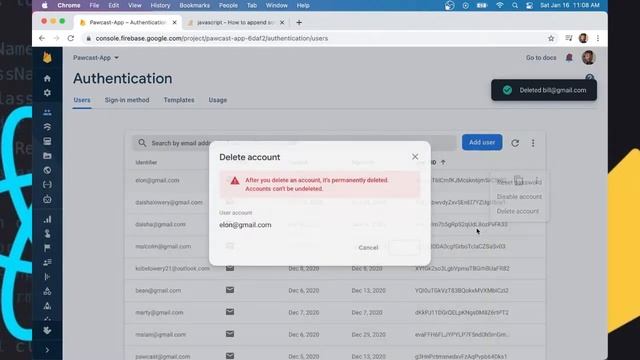Image resolution: width=640 pixels, height=360 pixels.
Task: Go back in Chrome
Action: click(42, 38)
